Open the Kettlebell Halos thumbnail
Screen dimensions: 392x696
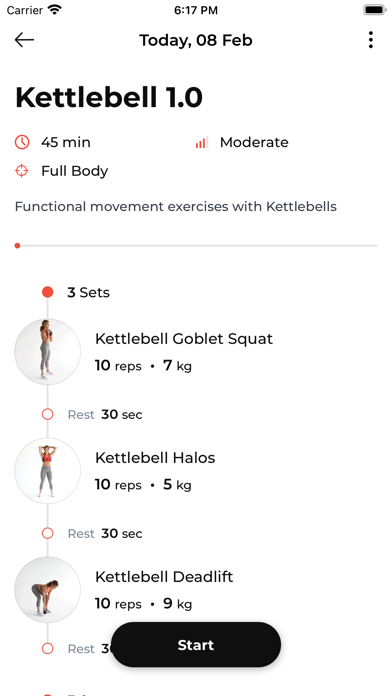click(48, 471)
